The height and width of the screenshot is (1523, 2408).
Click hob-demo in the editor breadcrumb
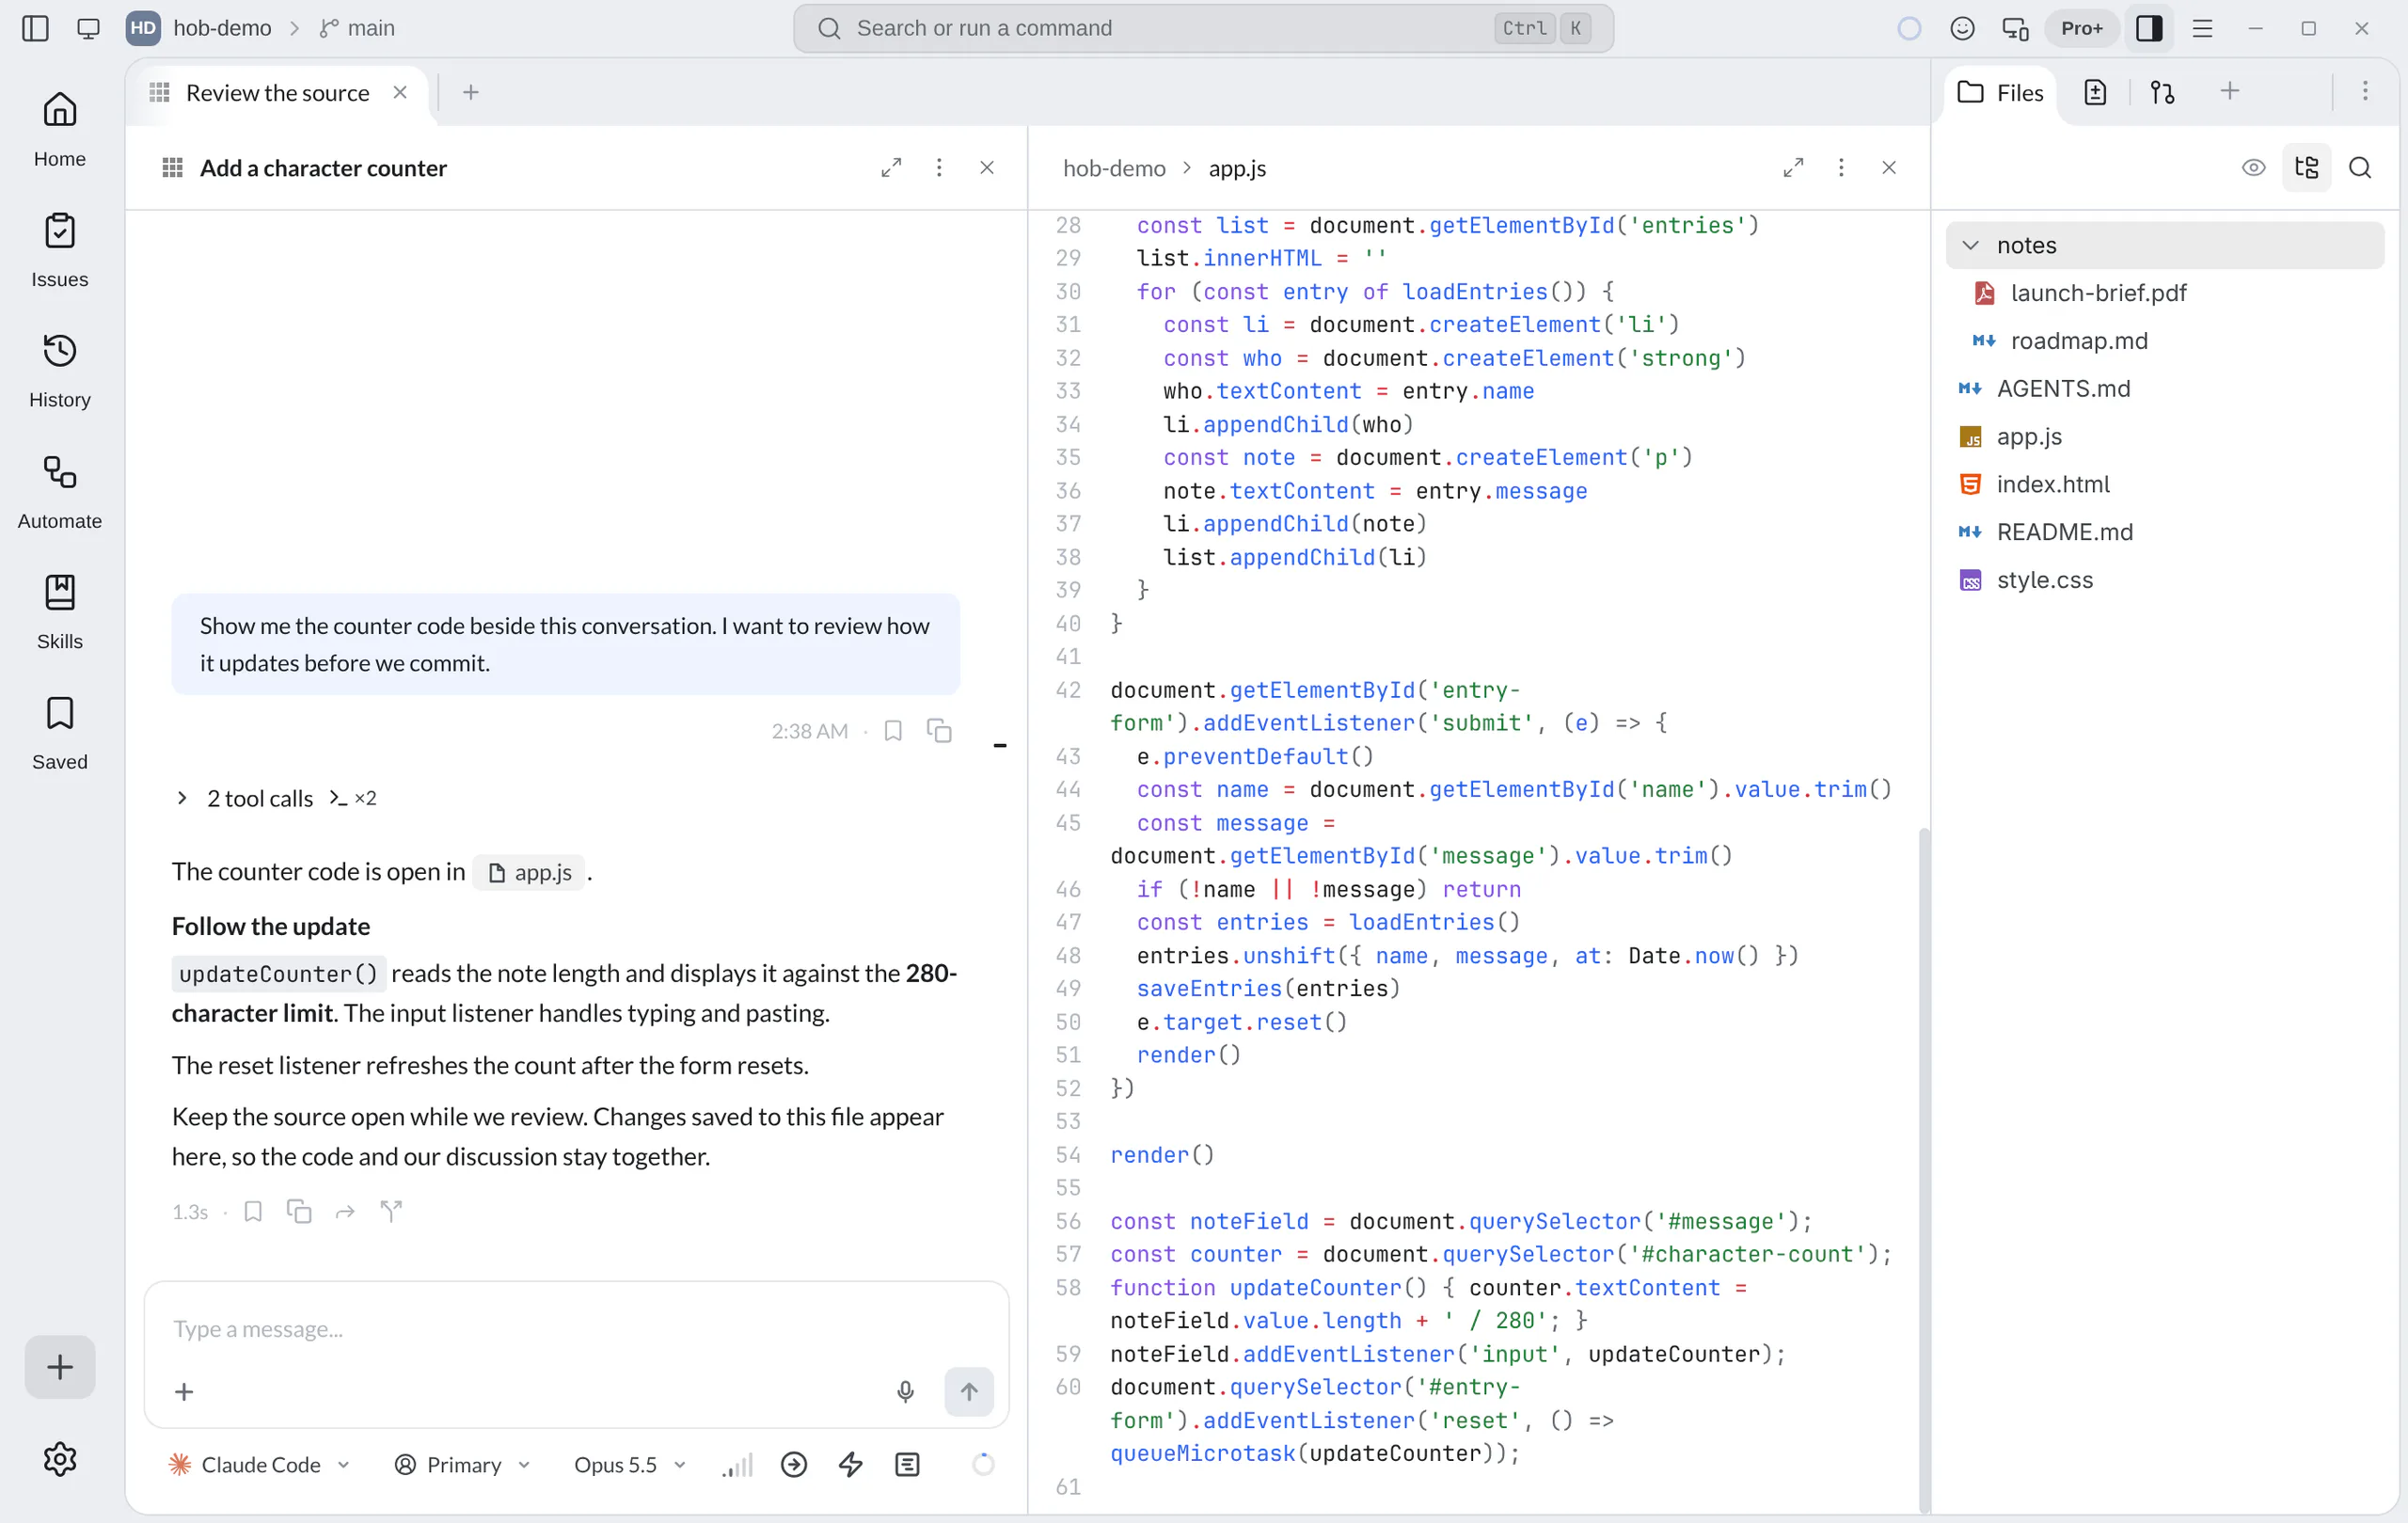pyautogui.click(x=1114, y=168)
